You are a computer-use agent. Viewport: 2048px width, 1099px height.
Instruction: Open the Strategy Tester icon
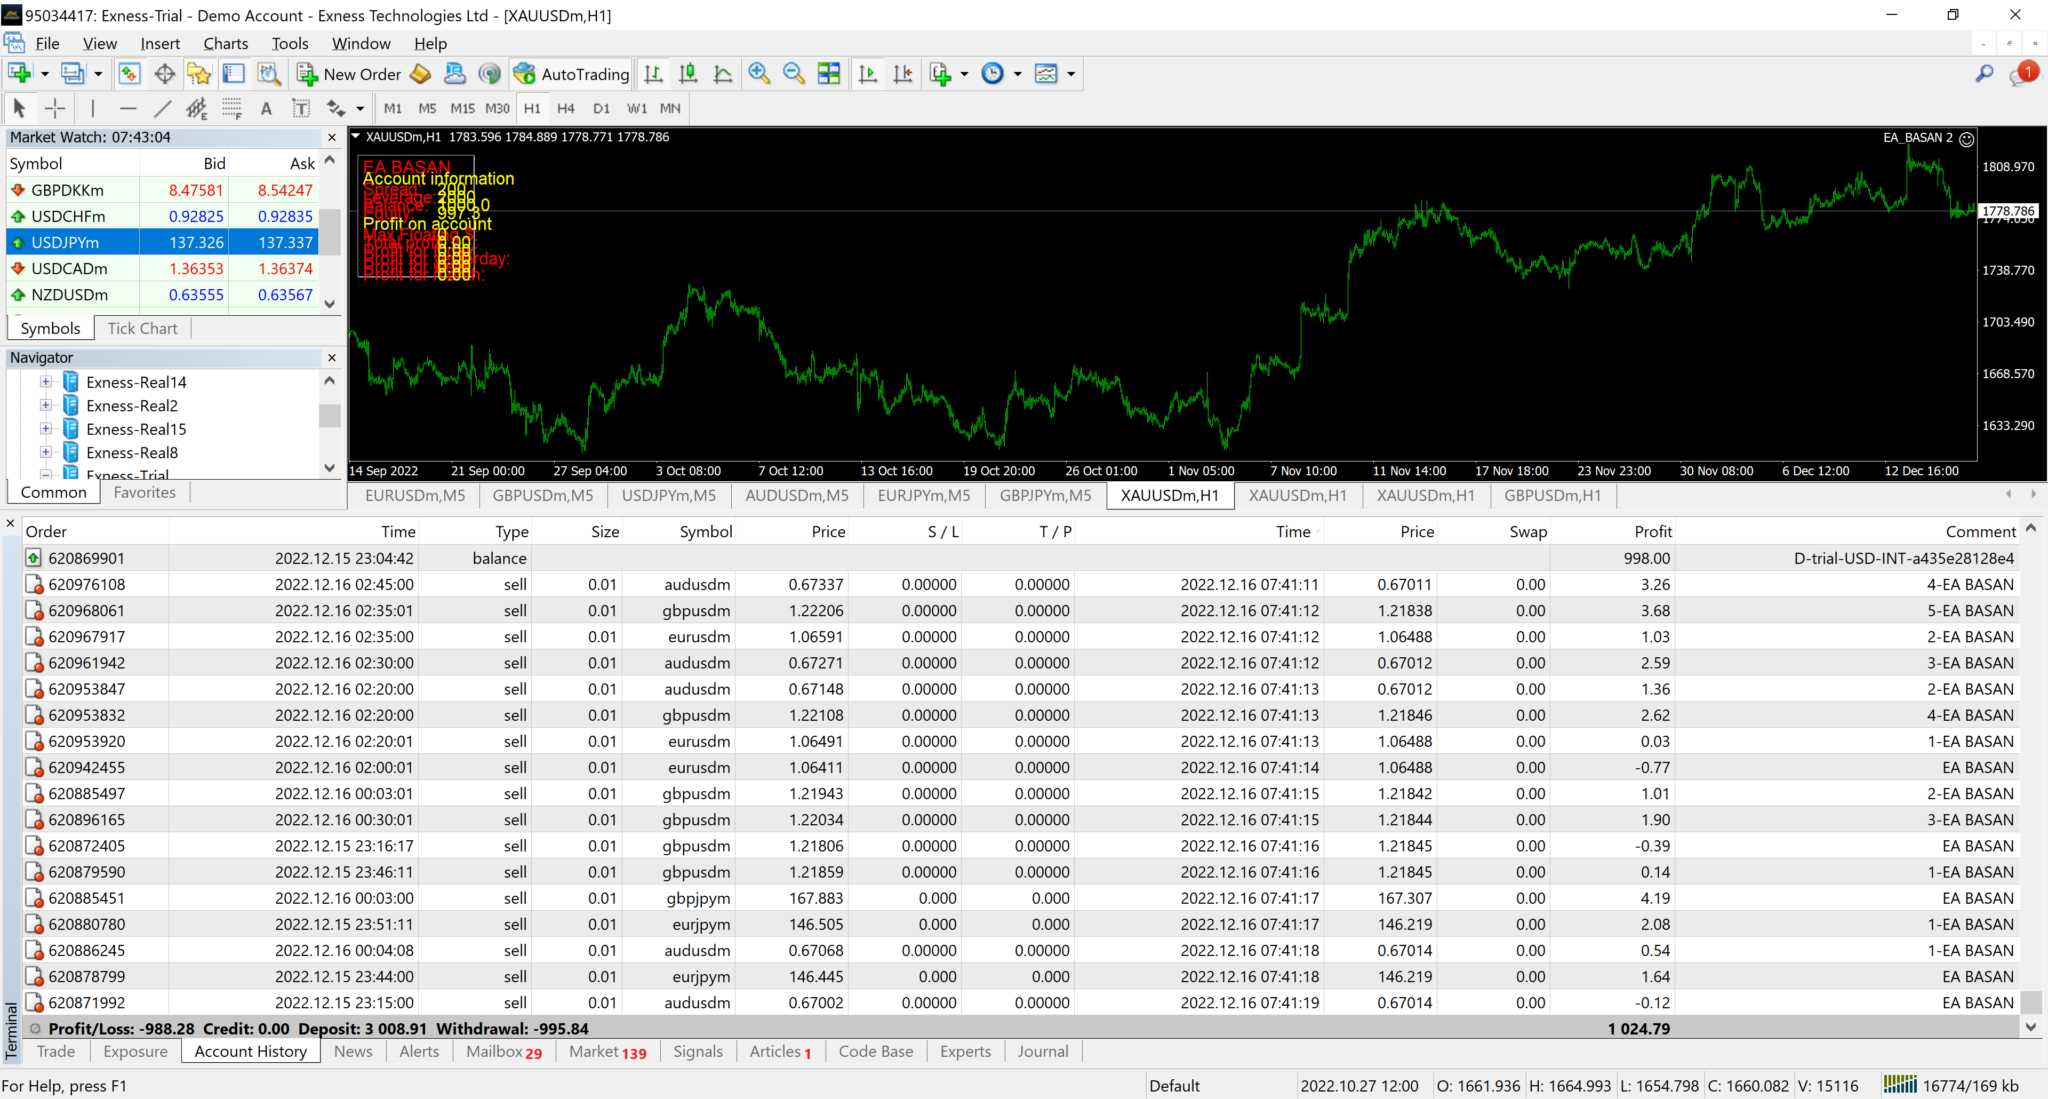(x=269, y=74)
